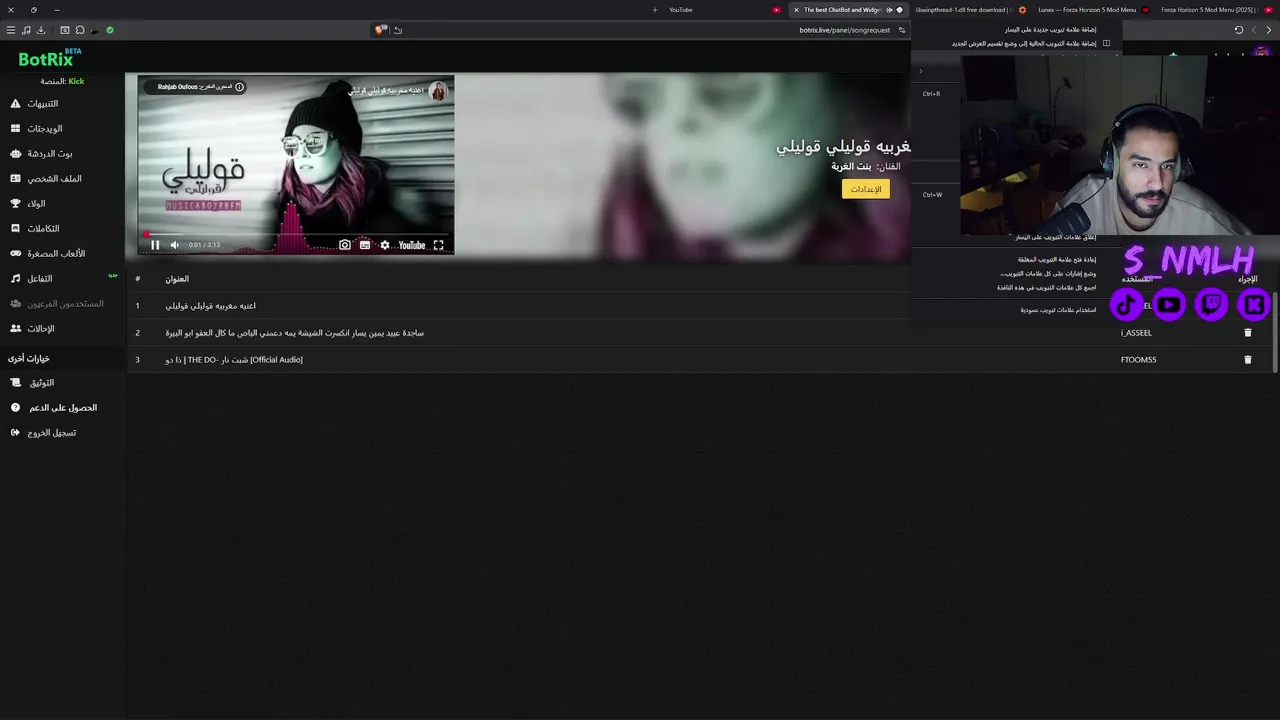1280x720 pixels.
Task: Click the song list vertical scrollbar
Action: (x=1275, y=332)
